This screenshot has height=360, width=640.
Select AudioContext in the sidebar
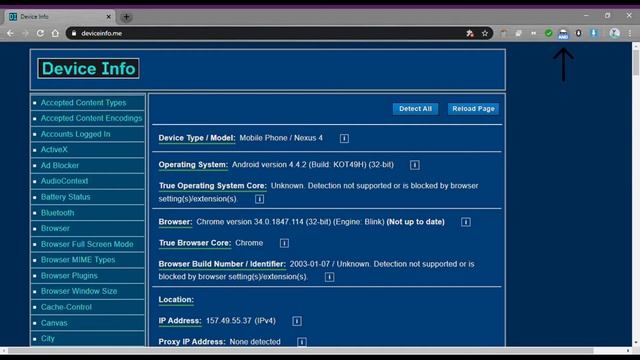tap(64, 181)
